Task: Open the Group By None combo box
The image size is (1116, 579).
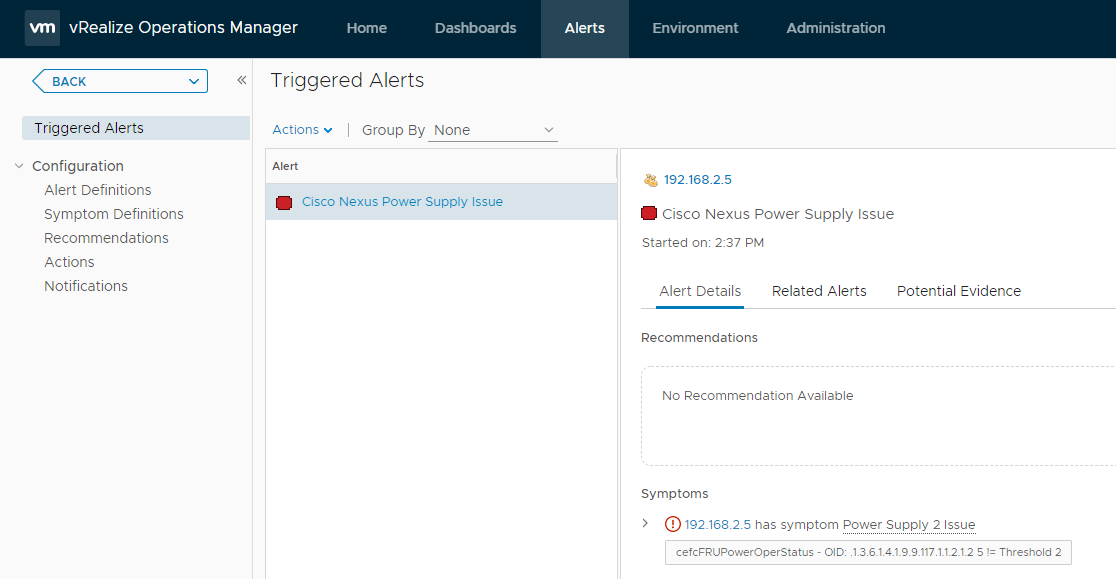Action: pos(493,130)
